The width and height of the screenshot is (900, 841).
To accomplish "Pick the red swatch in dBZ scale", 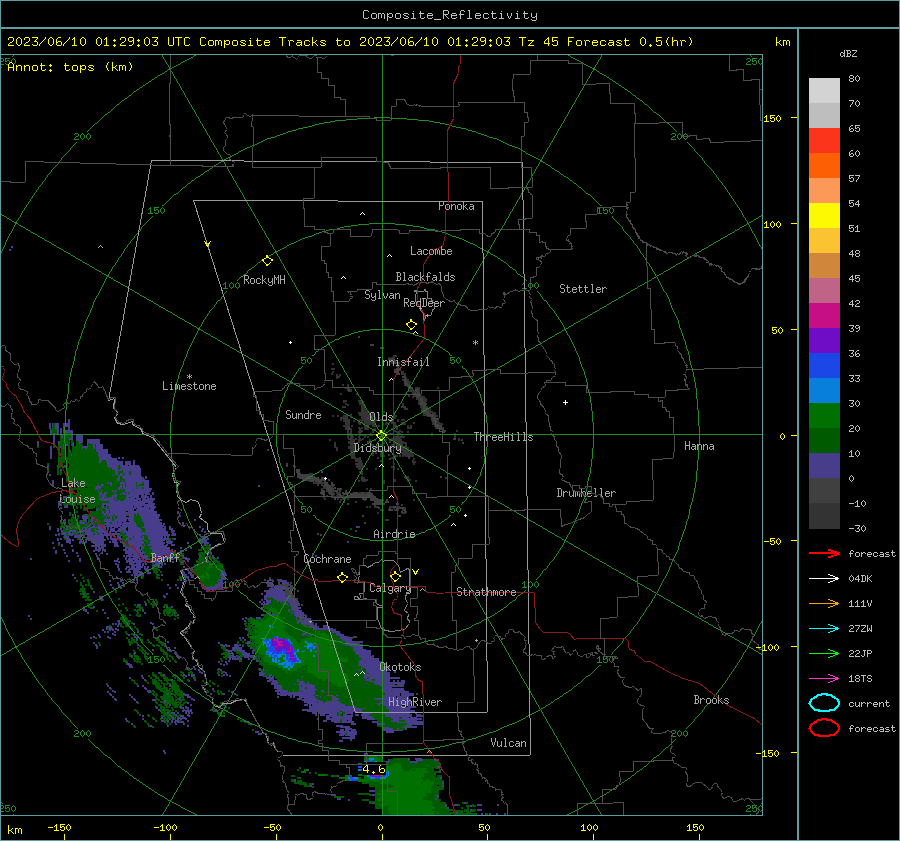I will click(824, 140).
